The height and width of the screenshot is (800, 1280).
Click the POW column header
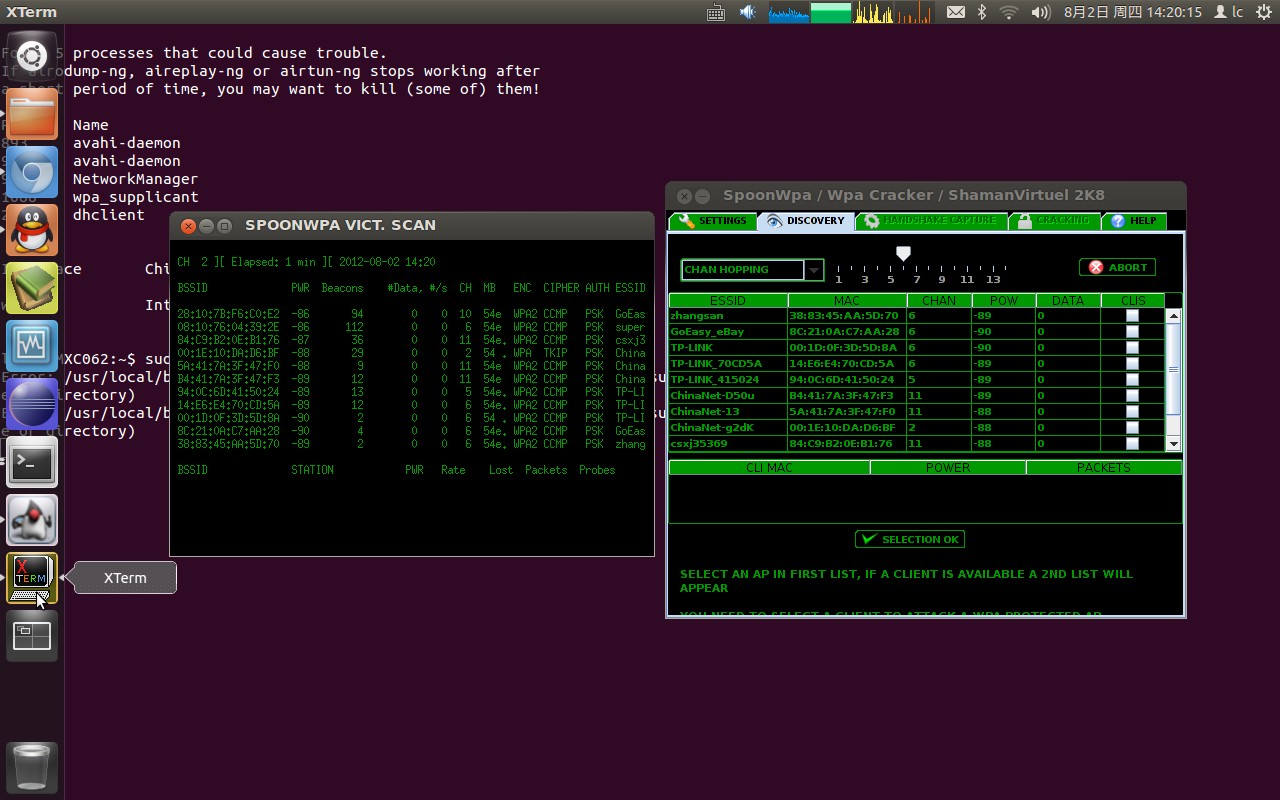tap(1003, 301)
